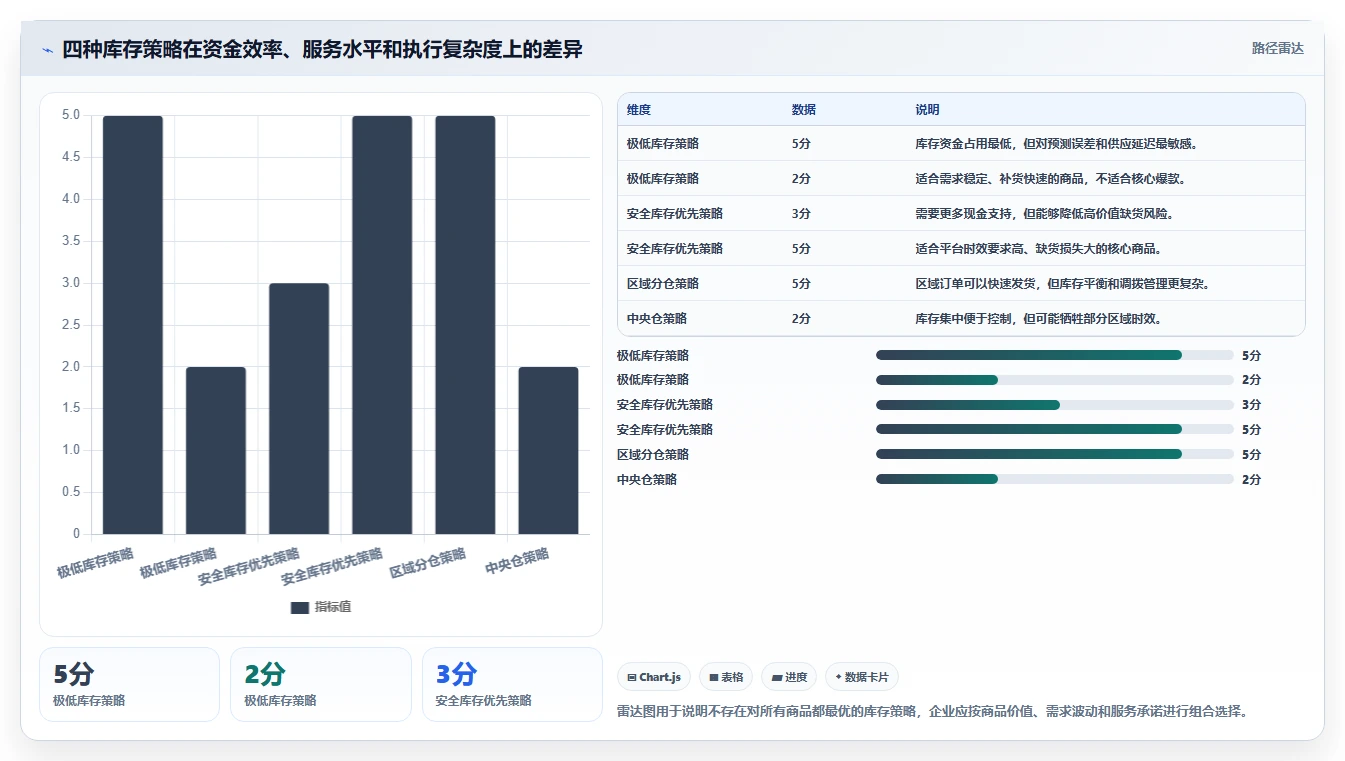The image size is (1345, 761).
Task: Click the 区域分仓策略 label in the progress list
Action: [653, 455]
